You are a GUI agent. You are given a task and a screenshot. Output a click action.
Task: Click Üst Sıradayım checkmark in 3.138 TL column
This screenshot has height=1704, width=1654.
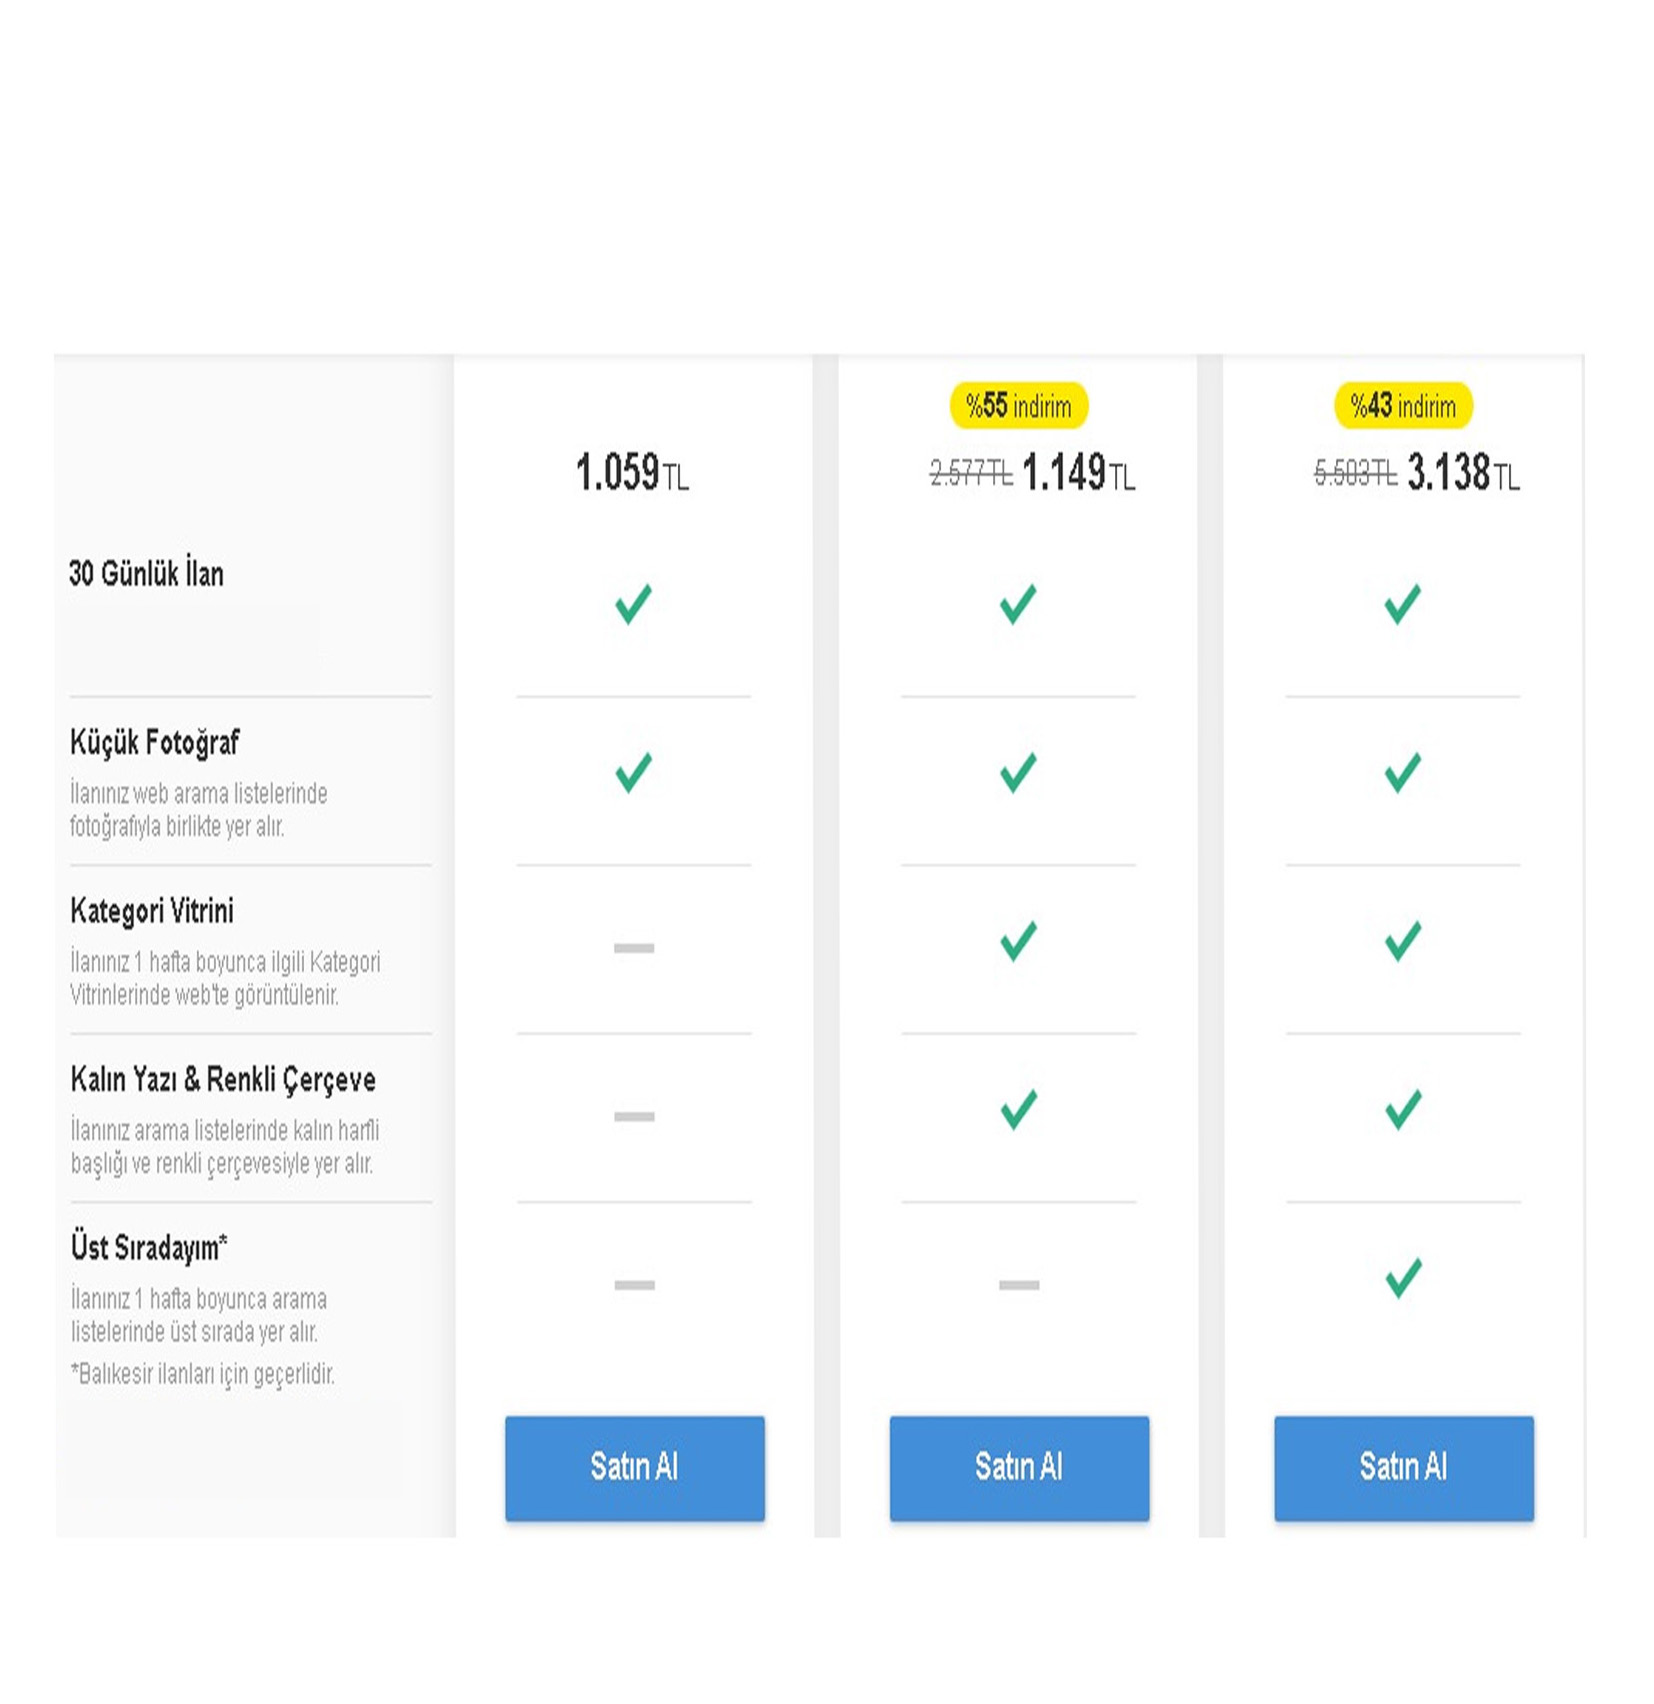1402,1277
